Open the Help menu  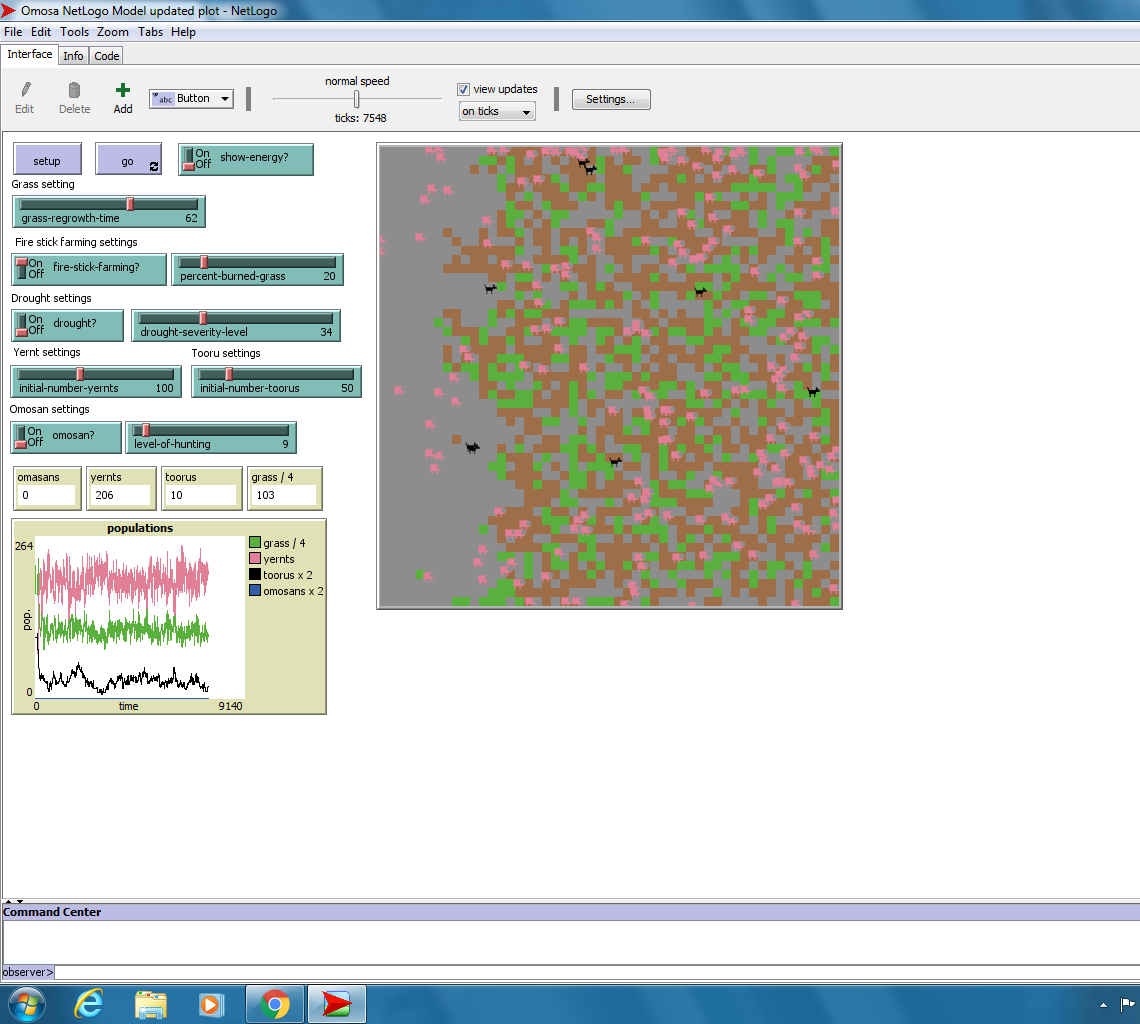pos(183,32)
